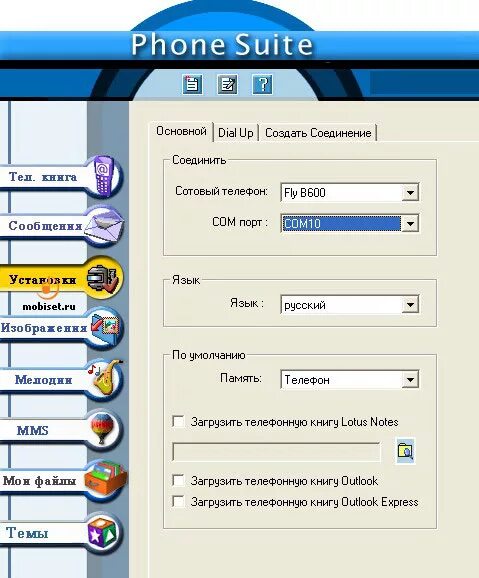
Task: Open the Мои файлы box icon
Action: click(105, 479)
